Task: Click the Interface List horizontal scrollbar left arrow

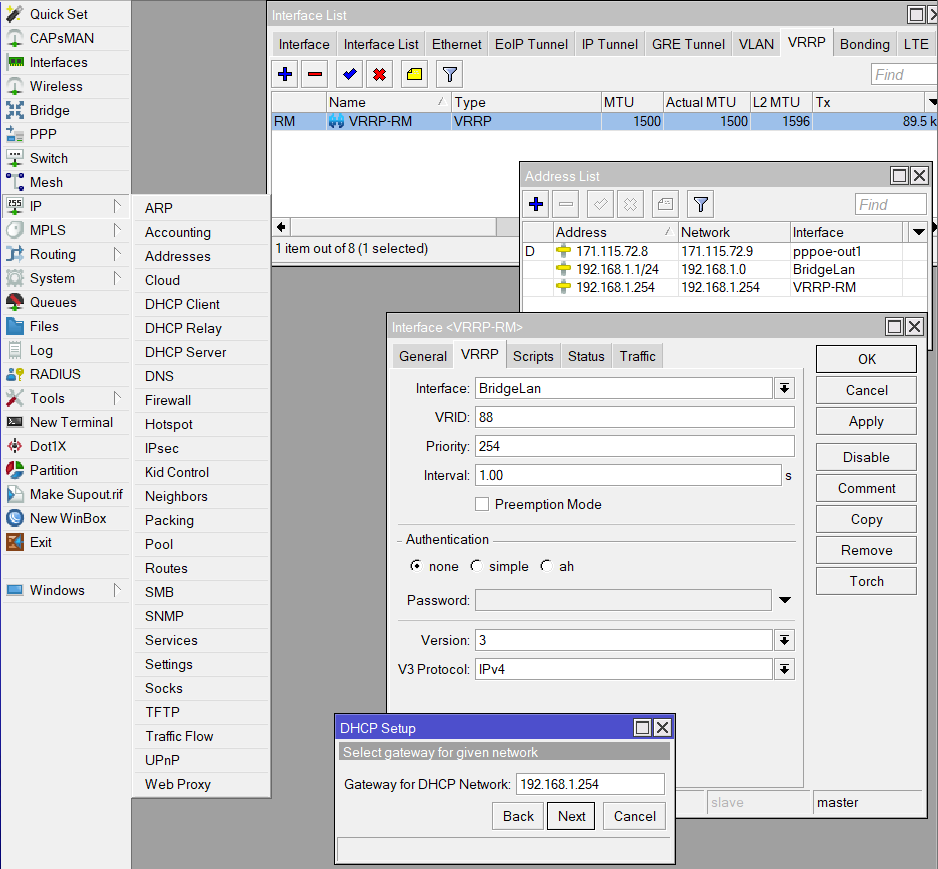Action: click(x=281, y=227)
